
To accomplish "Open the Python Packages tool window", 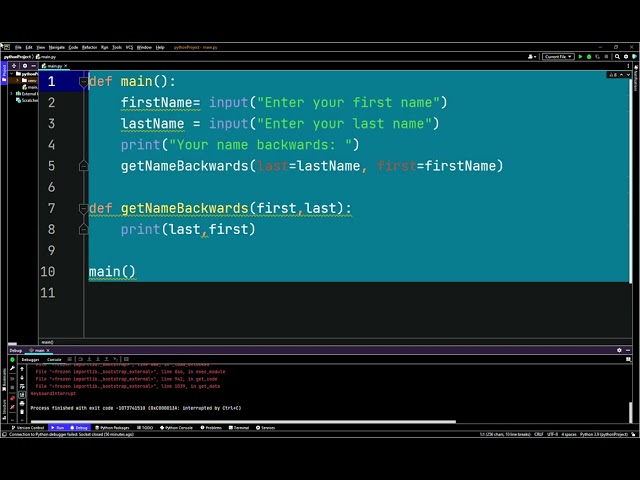I will pyautogui.click(x=112, y=428).
